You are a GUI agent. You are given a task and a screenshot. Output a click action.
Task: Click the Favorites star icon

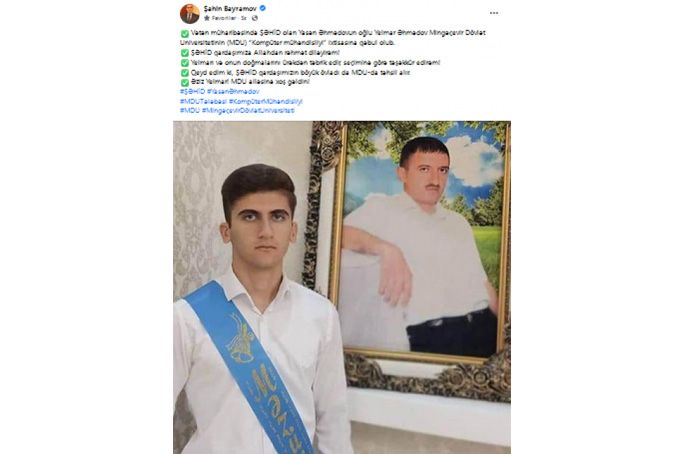(x=207, y=18)
